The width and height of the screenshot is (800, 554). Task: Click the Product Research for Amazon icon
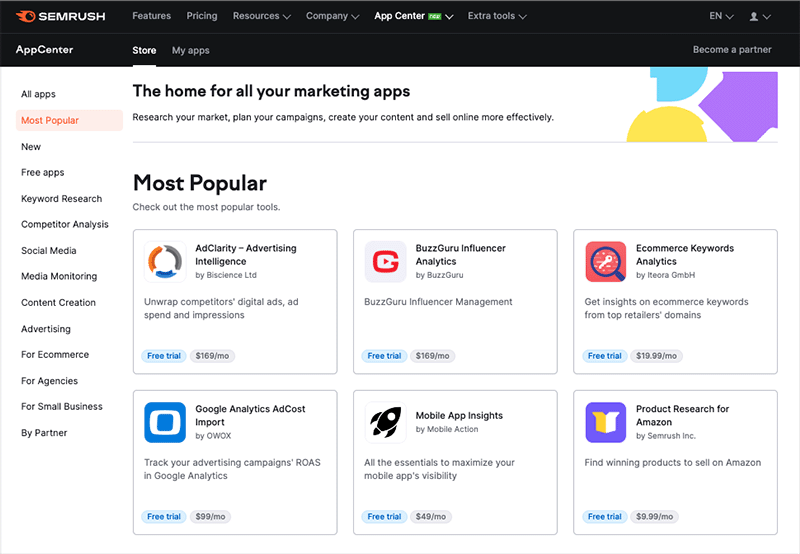click(606, 422)
